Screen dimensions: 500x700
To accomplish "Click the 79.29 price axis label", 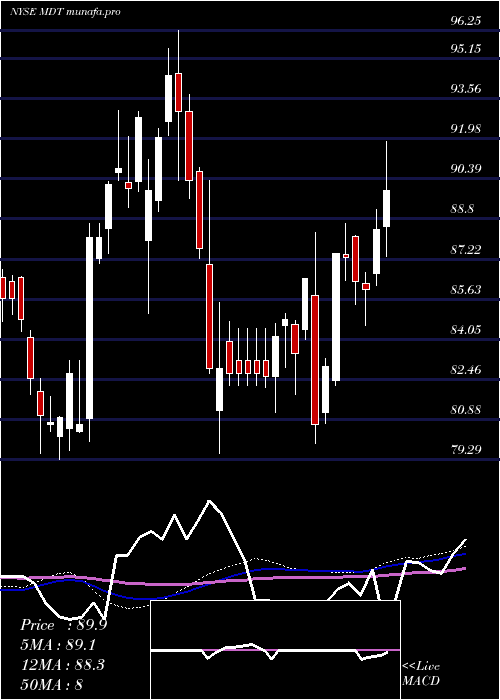I will click(466, 449).
